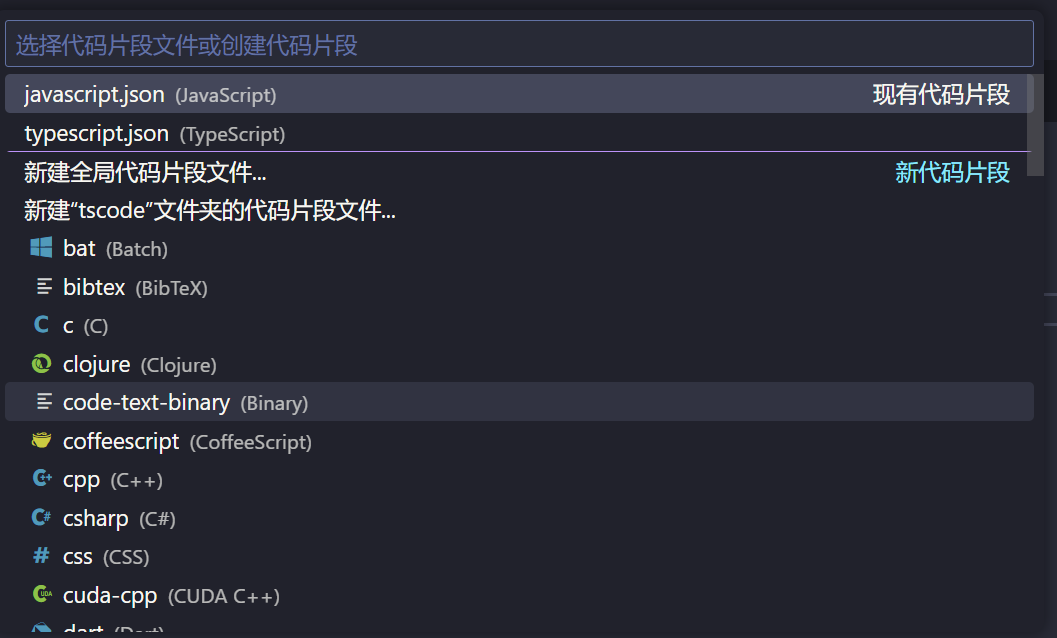The image size is (1057, 638).
Task: Click the BibTeX file icon beside bibtex
Action: tap(43, 287)
